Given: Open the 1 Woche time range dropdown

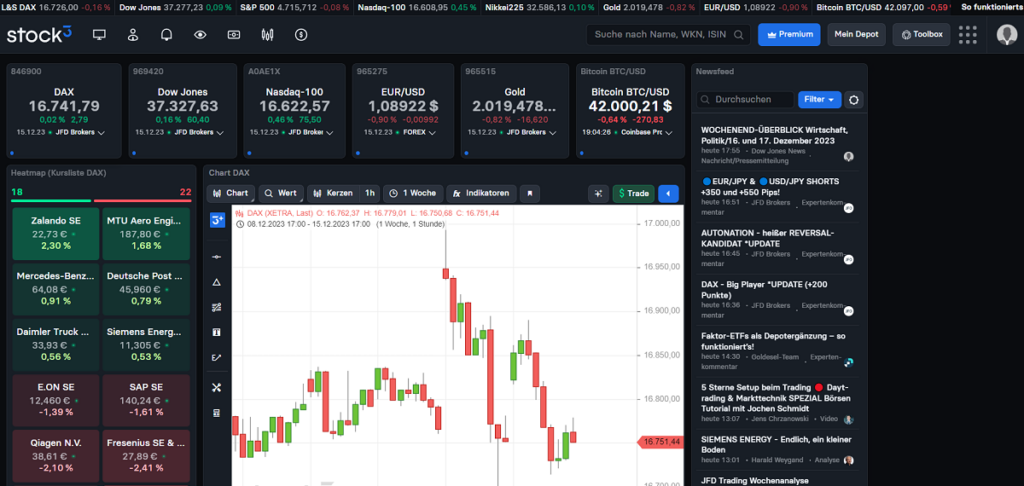Looking at the screenshot, I should pos(411,193).
